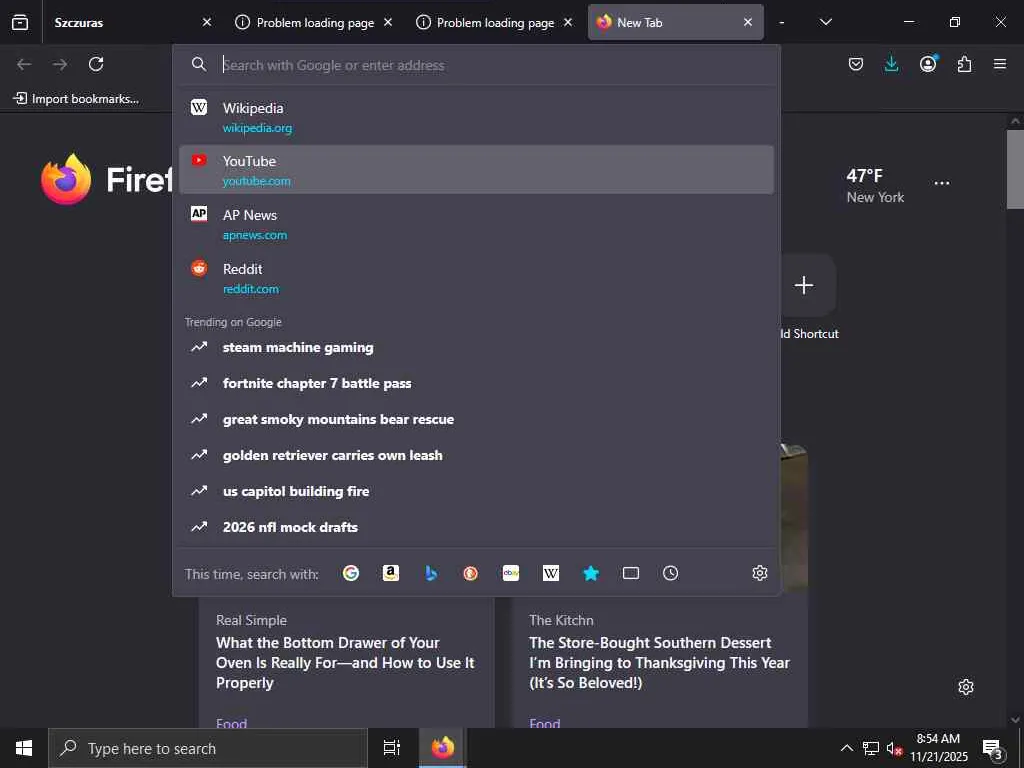The height and width of the screenshot is (768, 1024).
Task: Search this time with Google
Action: click(x=351, y=573)
